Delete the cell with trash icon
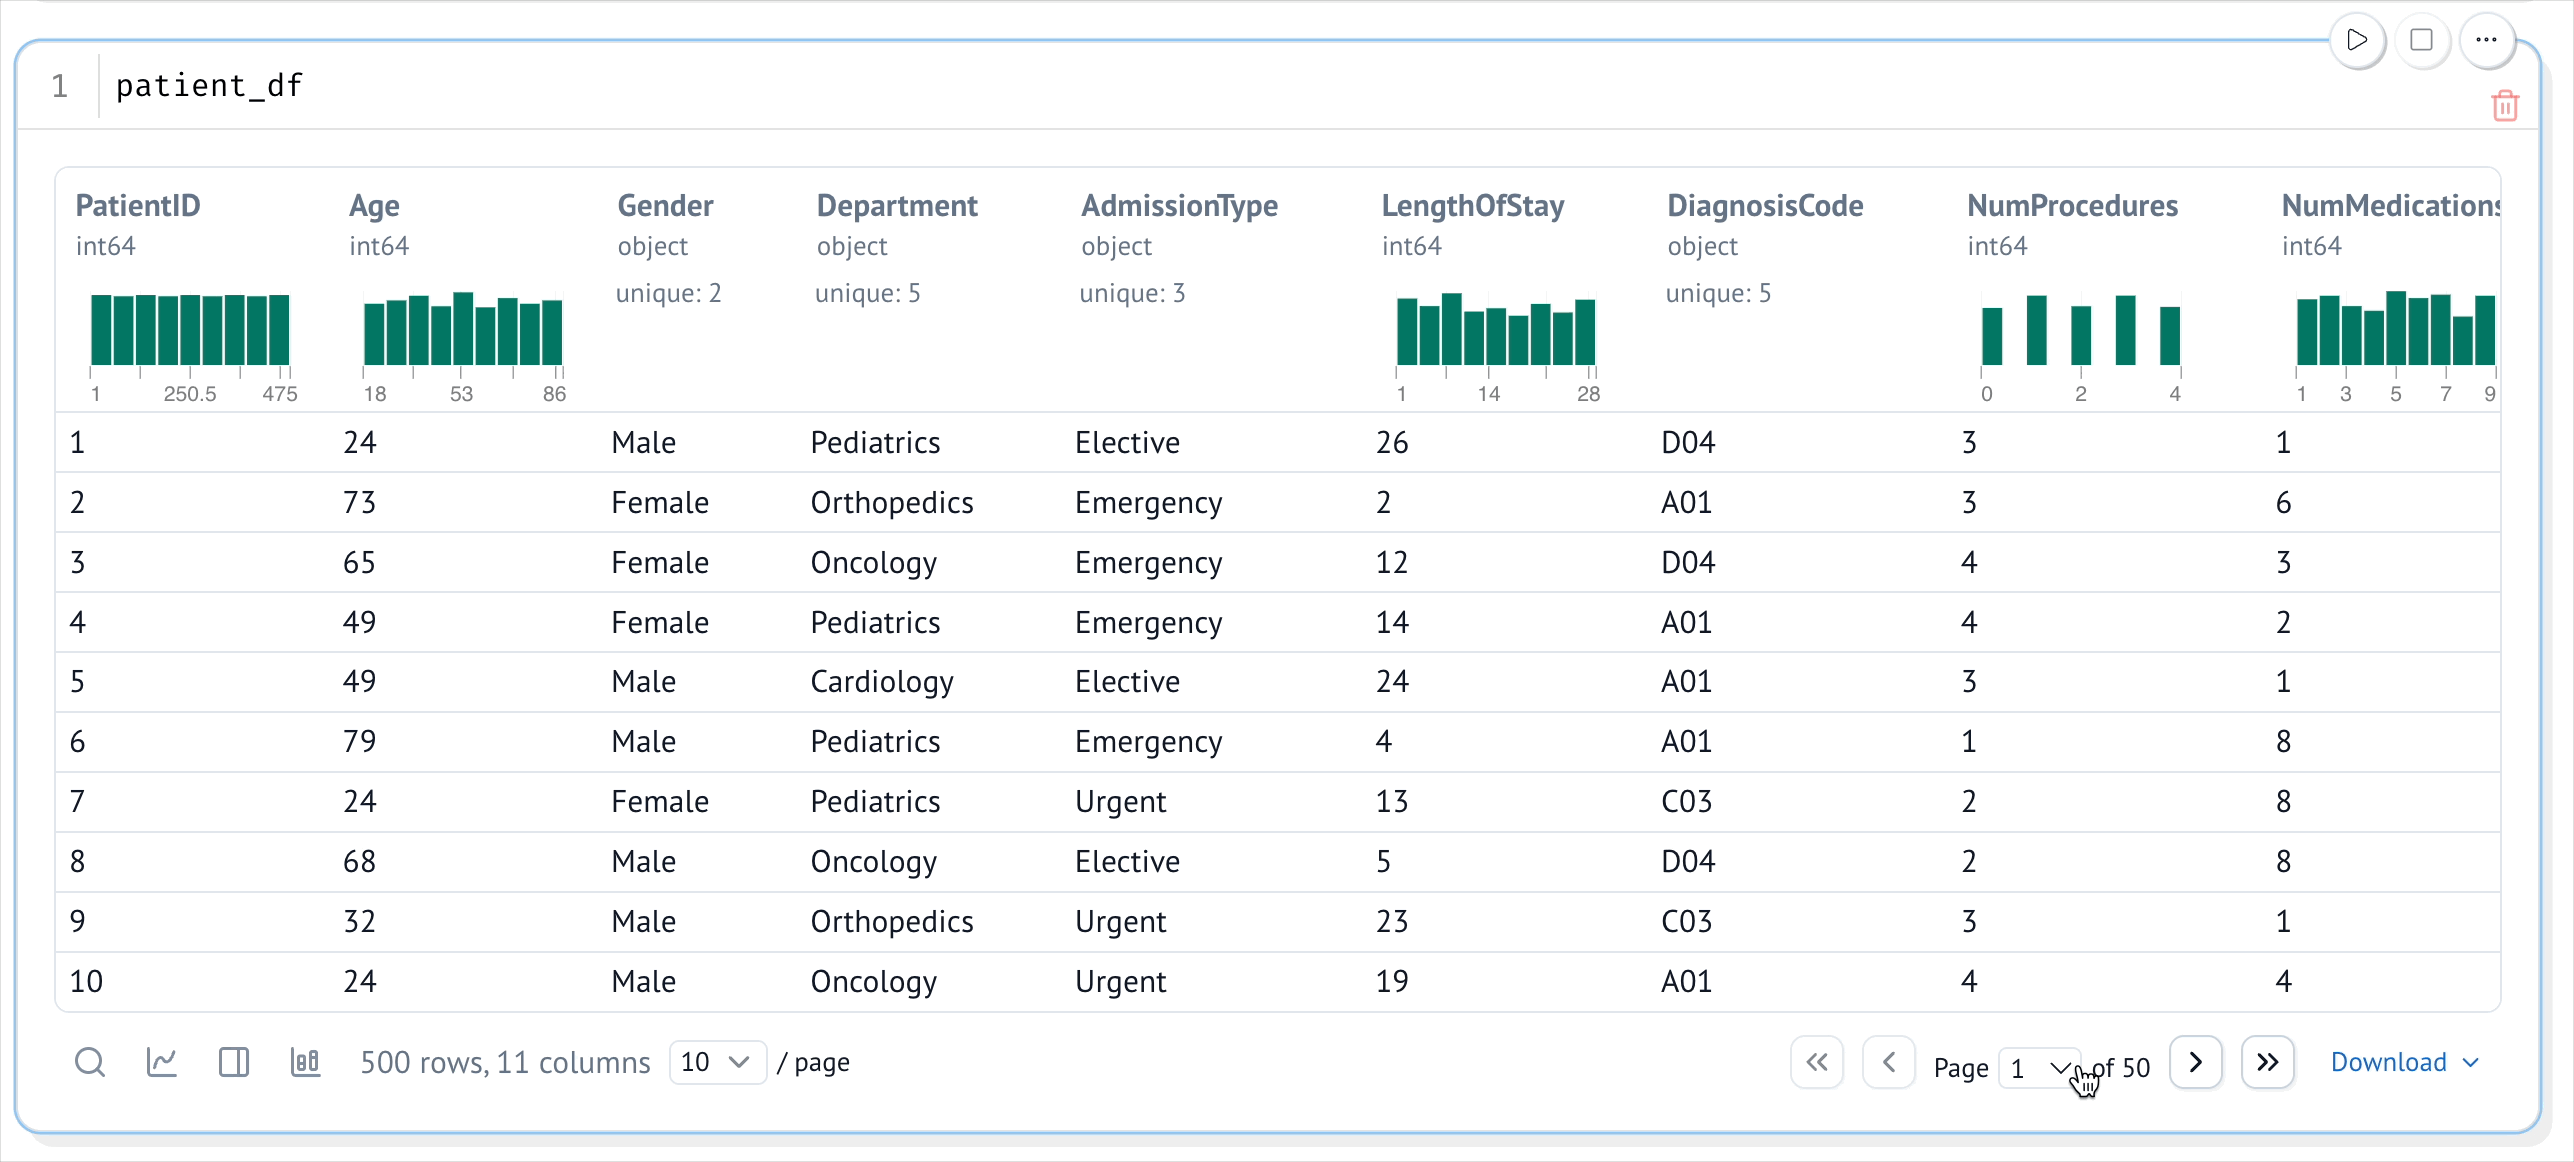The width and height of the screenshot is (2574, 1162). coord(2504,105)
